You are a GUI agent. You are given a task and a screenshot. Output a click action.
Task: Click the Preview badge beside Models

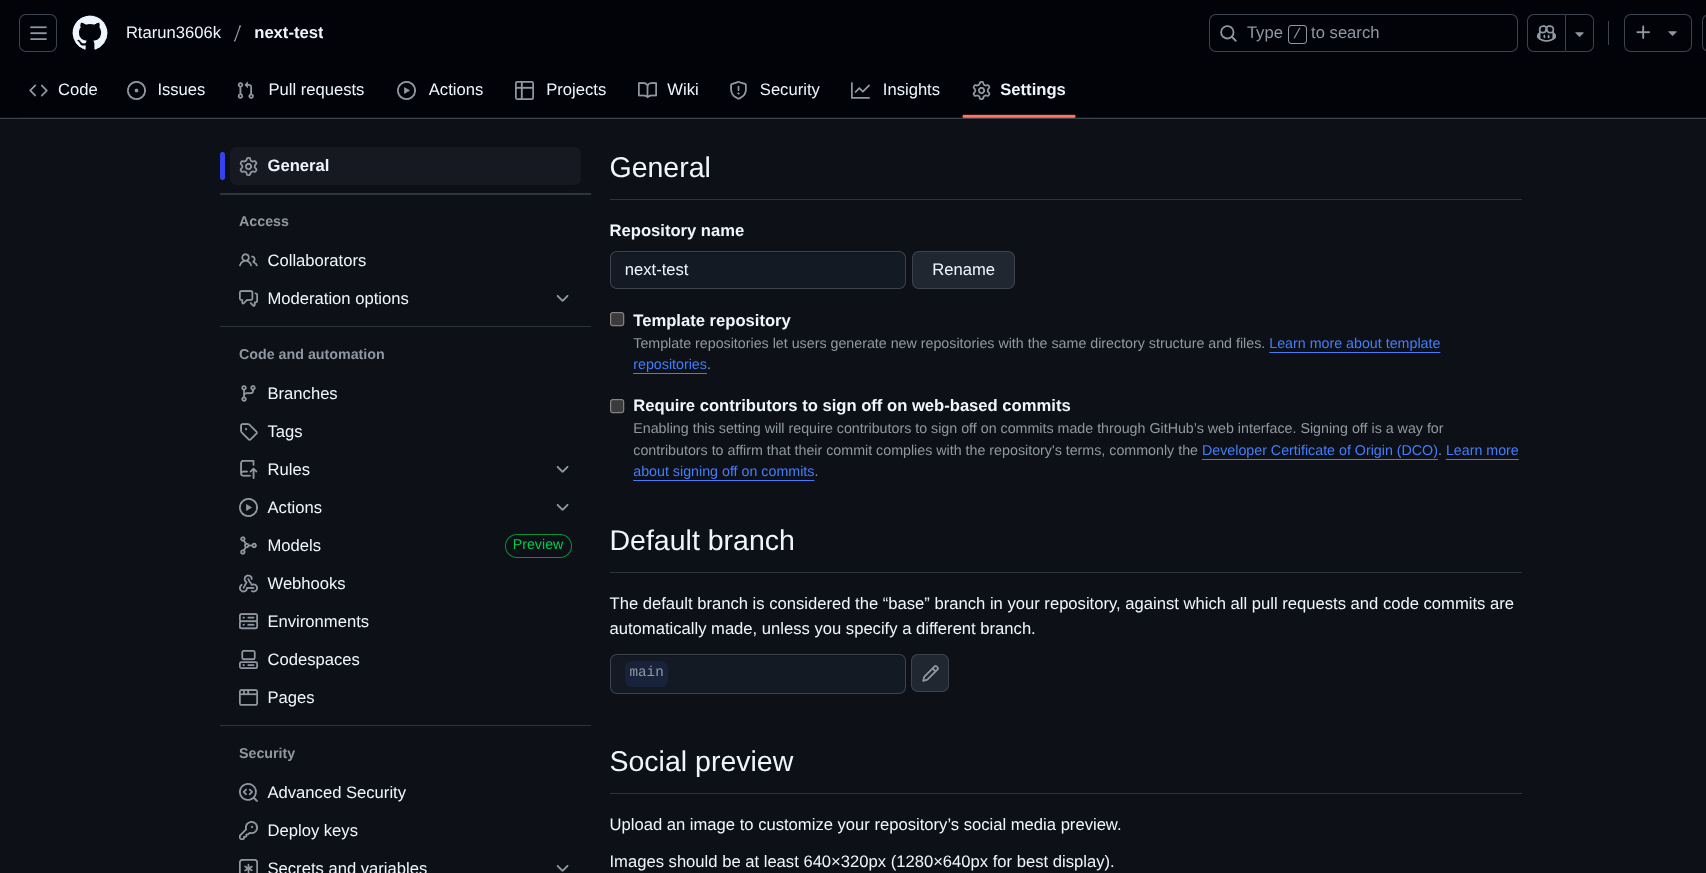[538, 545]
